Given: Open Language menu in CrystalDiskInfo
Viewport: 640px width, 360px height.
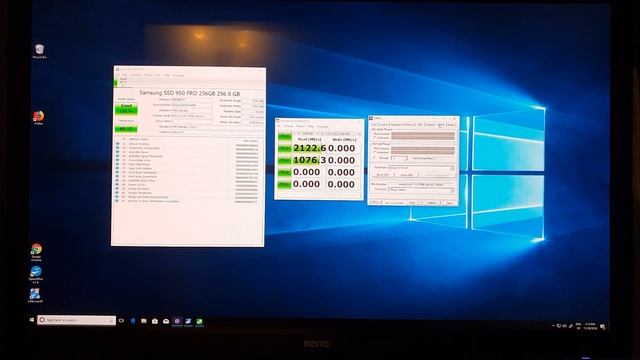Looking at the screenshot, I should pyautogui.click(x=178, y=76).
